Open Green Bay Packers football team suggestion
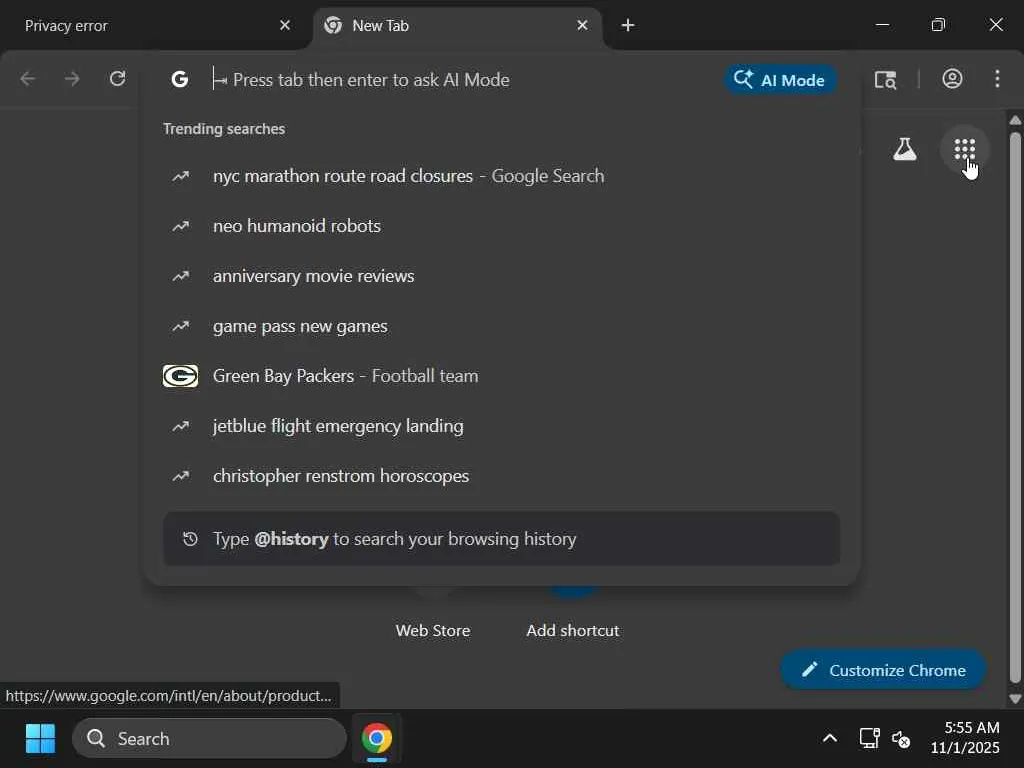 tap(502, 376)
